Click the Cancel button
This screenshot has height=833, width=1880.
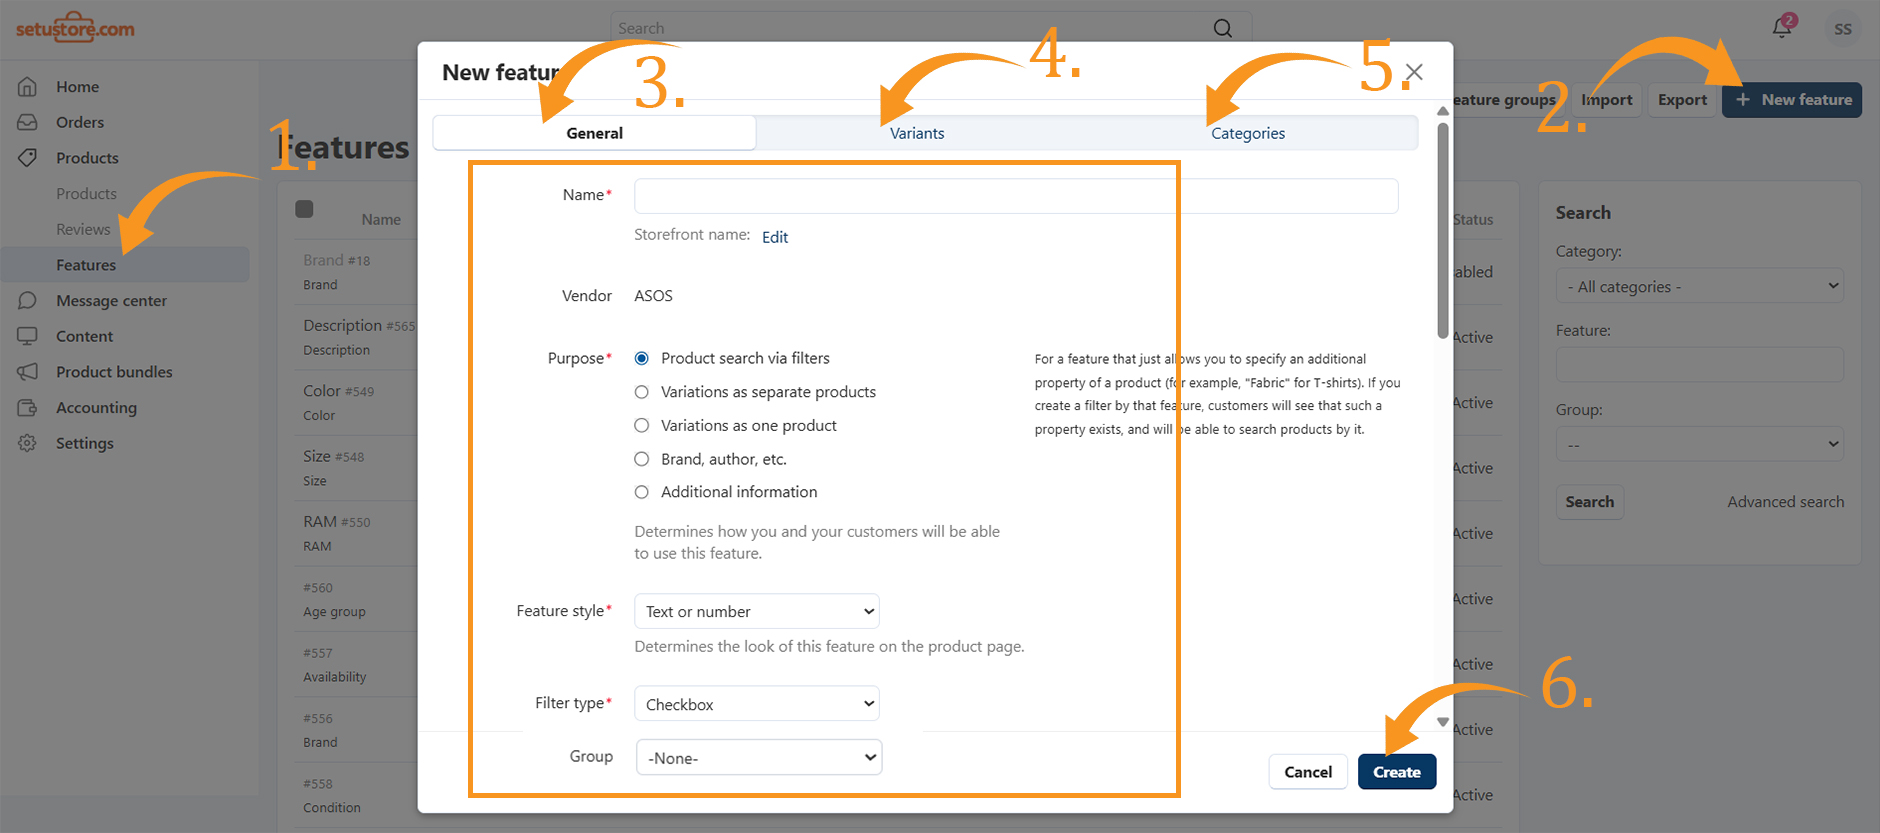1308,772
